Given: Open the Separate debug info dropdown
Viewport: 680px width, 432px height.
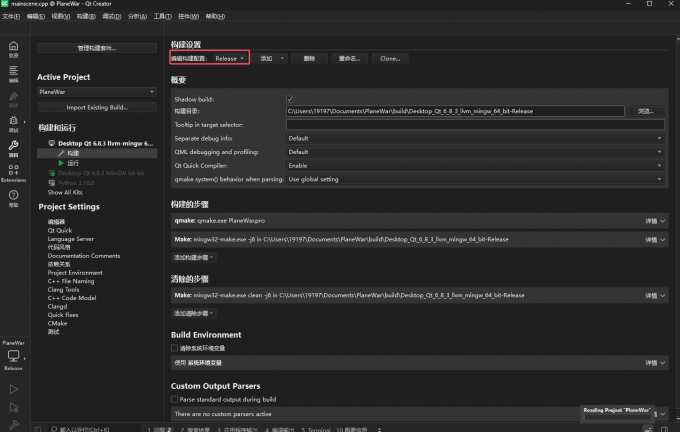Looking at the screenshot, I should pos(475,138).
